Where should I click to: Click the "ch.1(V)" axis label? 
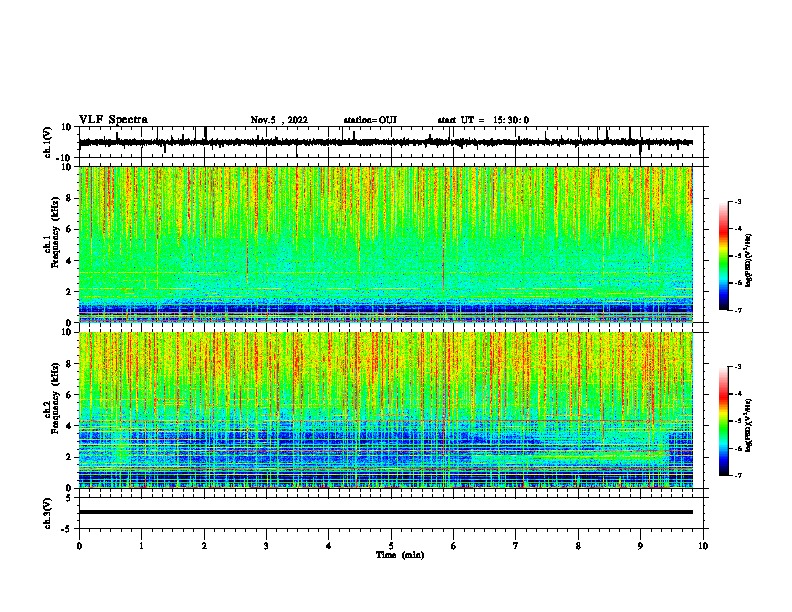48,142
